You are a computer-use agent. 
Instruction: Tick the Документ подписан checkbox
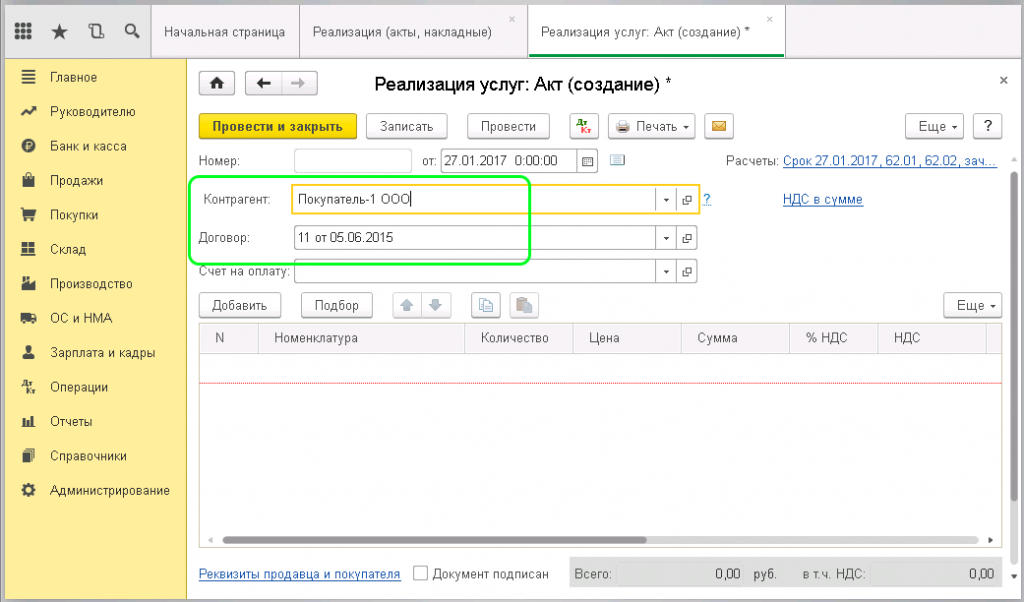[421, 573]
